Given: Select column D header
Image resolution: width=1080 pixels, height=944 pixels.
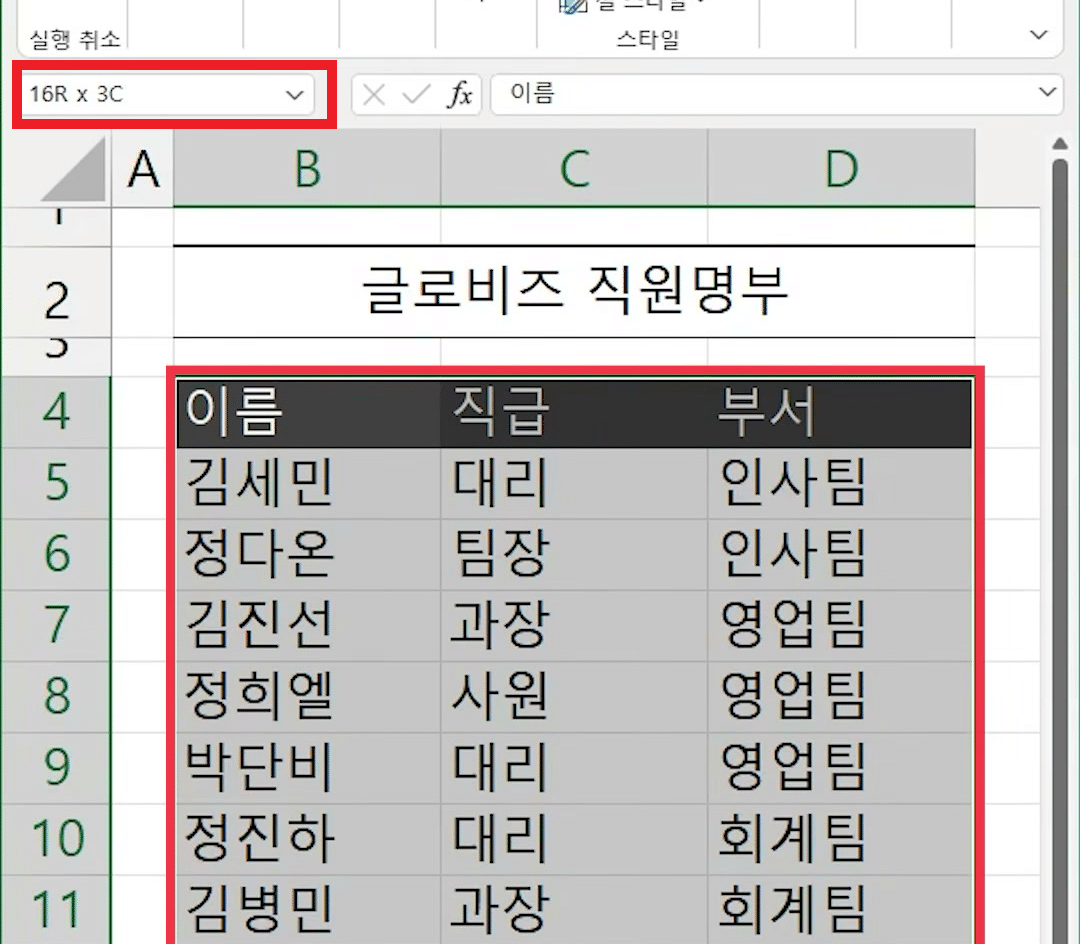Looking at the screenshot, I should [x=841, y=169].
